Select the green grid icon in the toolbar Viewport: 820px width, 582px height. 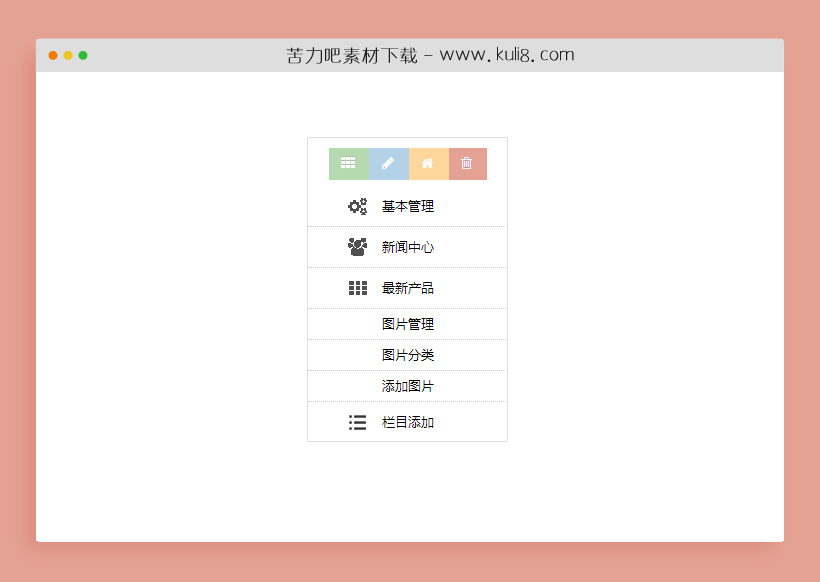click(x=348, y=163)
